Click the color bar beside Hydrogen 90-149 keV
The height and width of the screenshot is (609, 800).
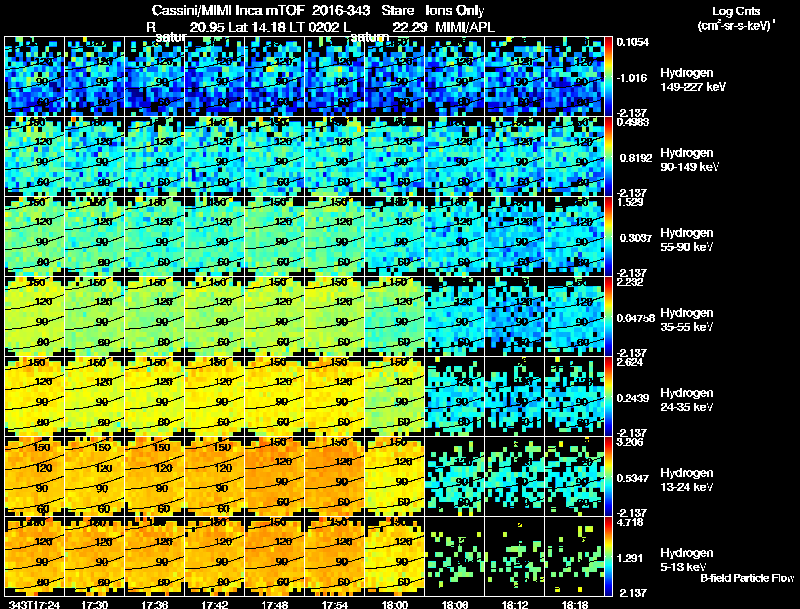click(608, 156)
